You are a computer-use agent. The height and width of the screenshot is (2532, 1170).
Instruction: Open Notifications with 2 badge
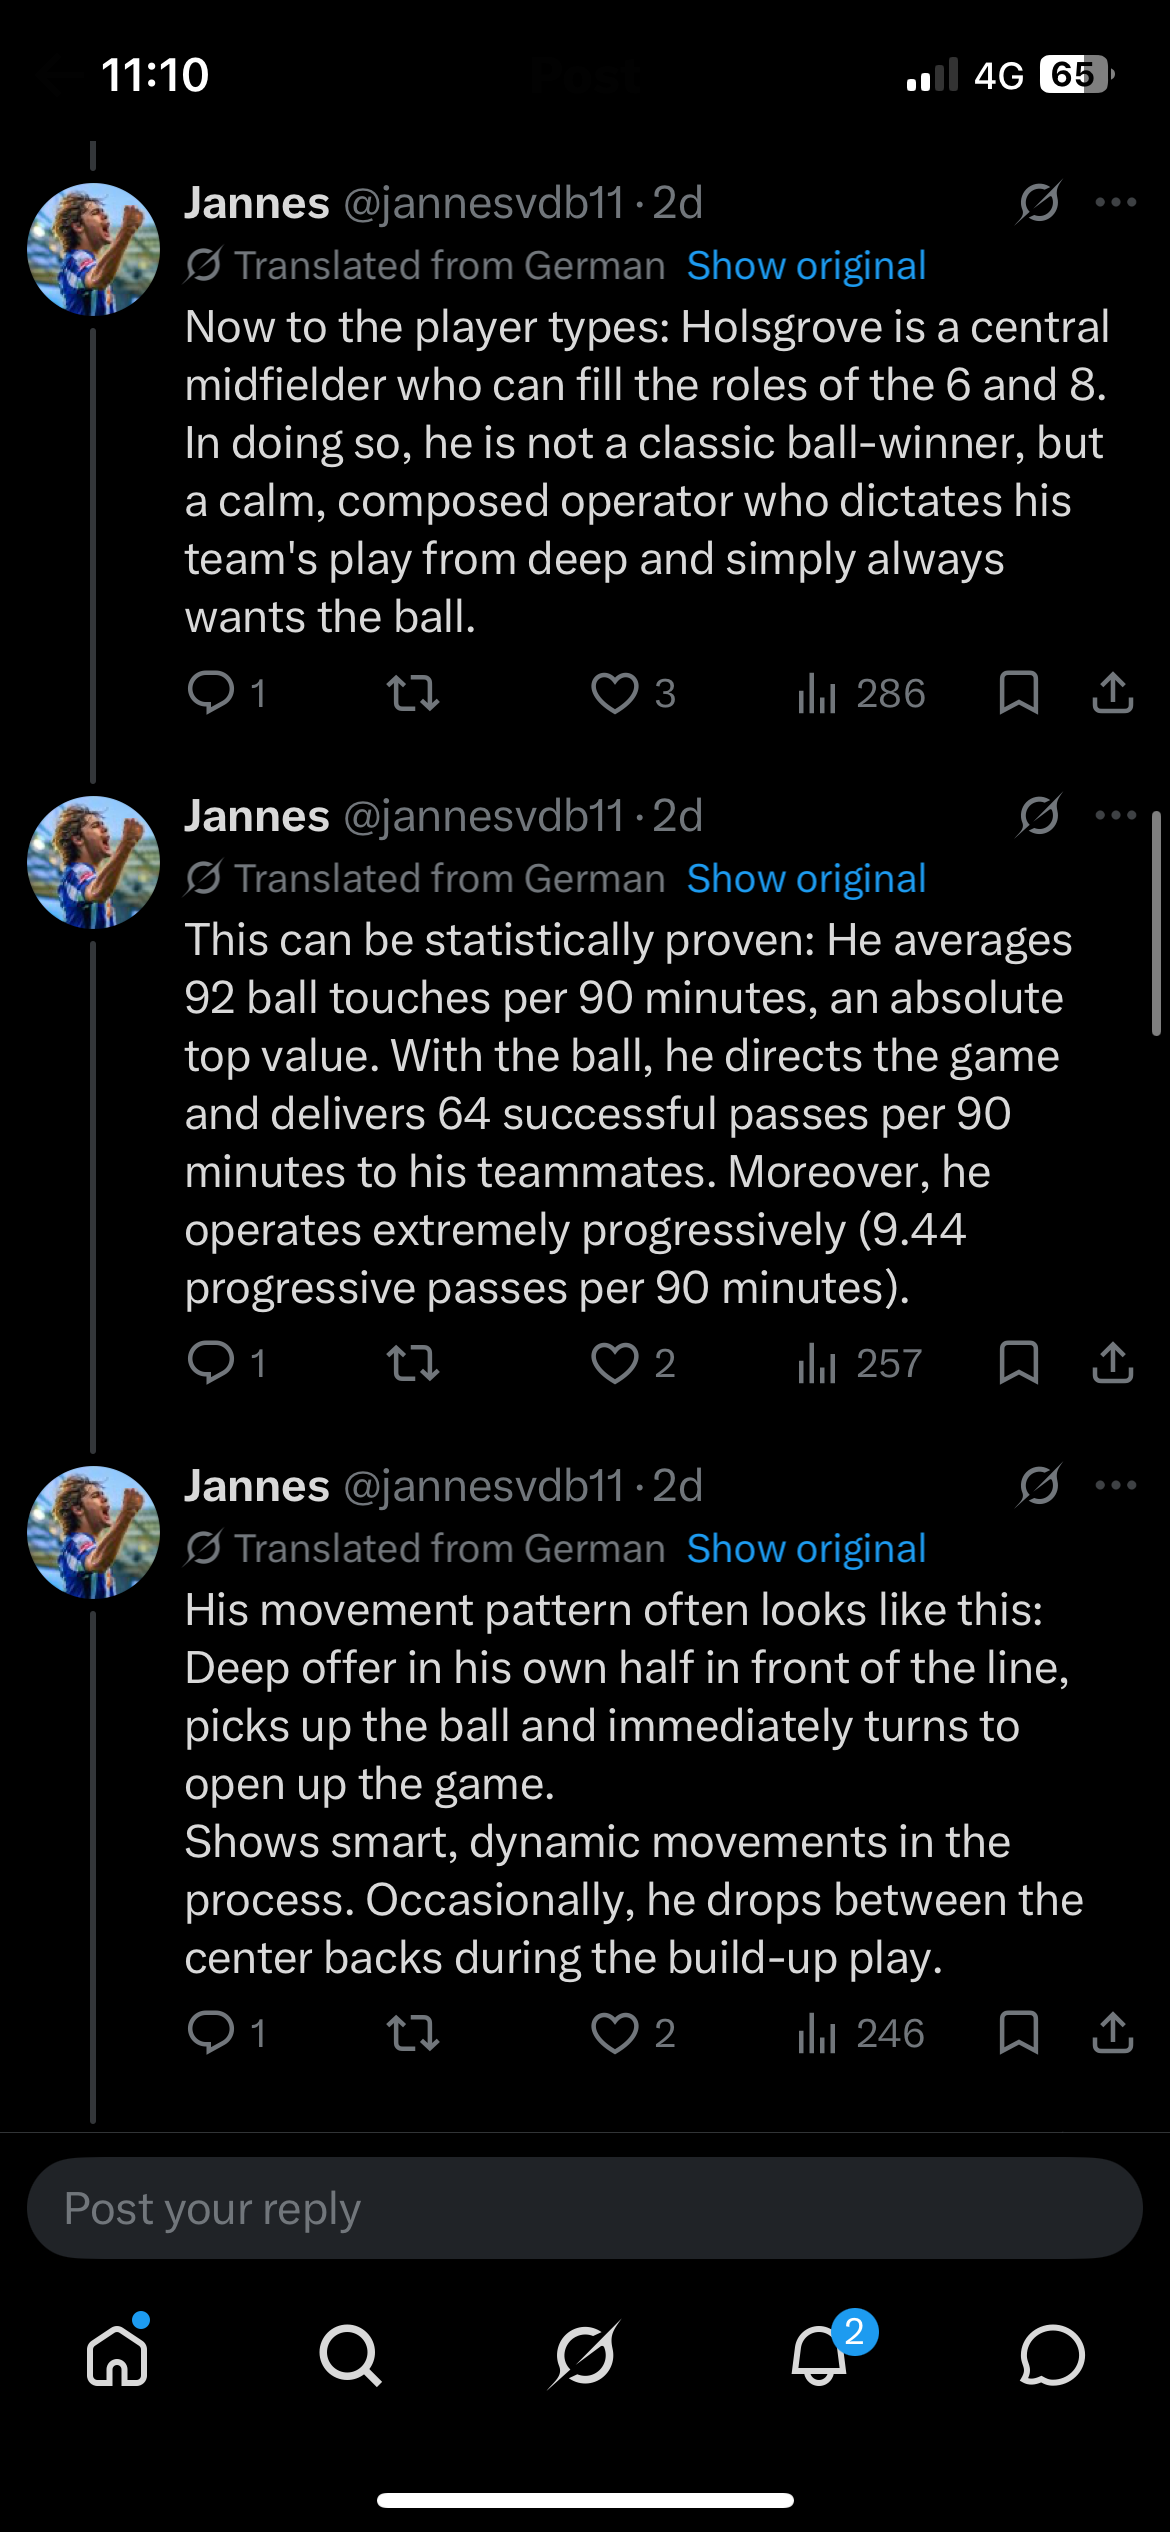click(820, 2355)
